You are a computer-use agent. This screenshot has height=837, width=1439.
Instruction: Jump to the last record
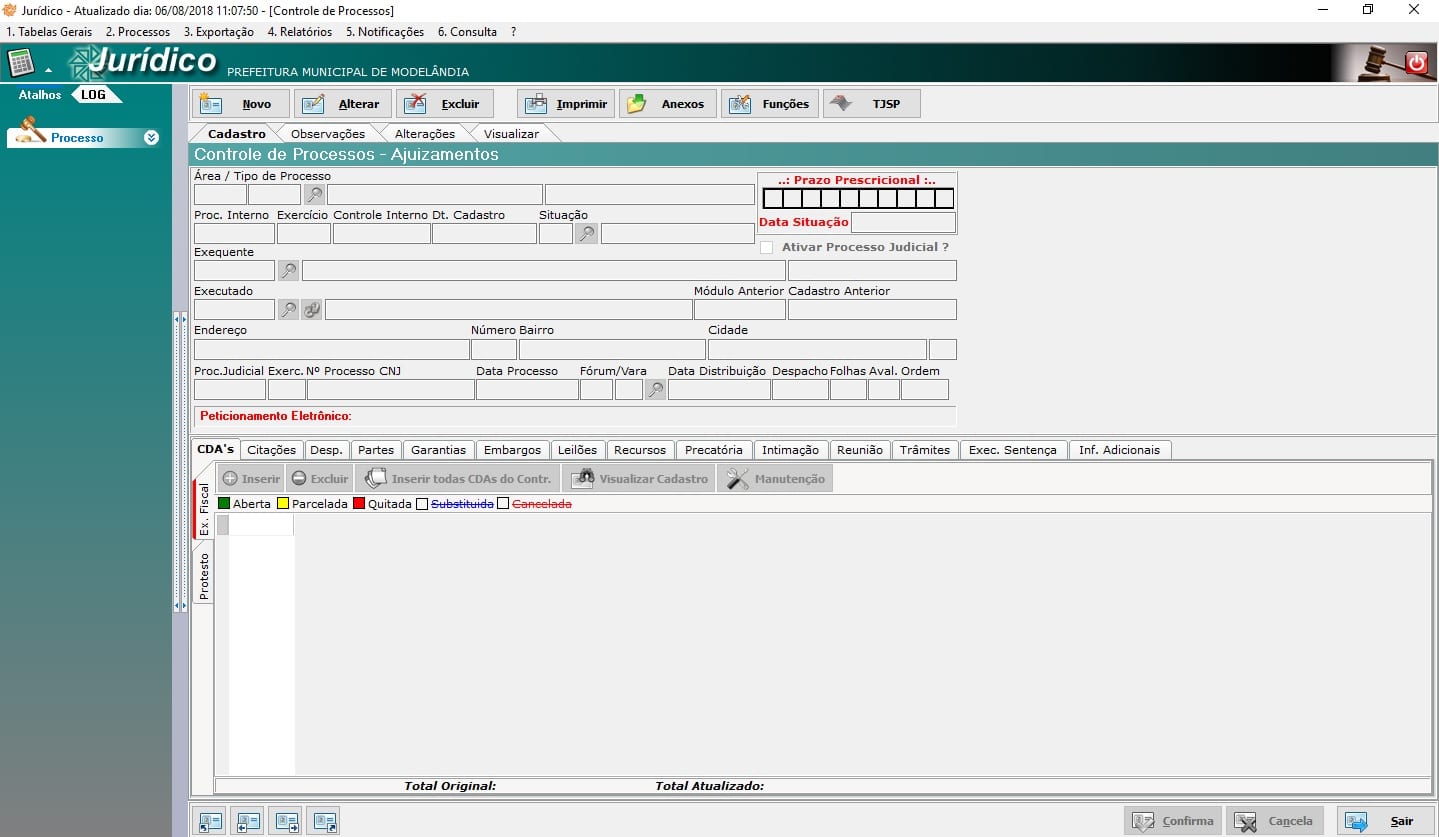(x=323, y=821)
